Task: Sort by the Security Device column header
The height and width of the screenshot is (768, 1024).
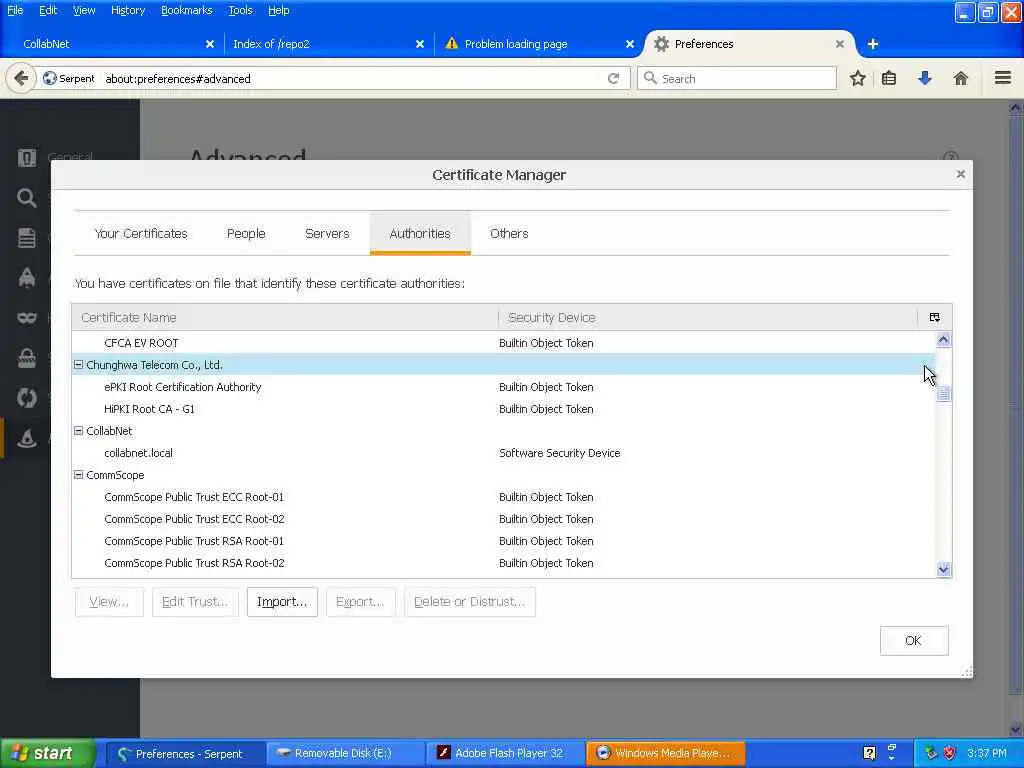Action: (x=708, y=317)
